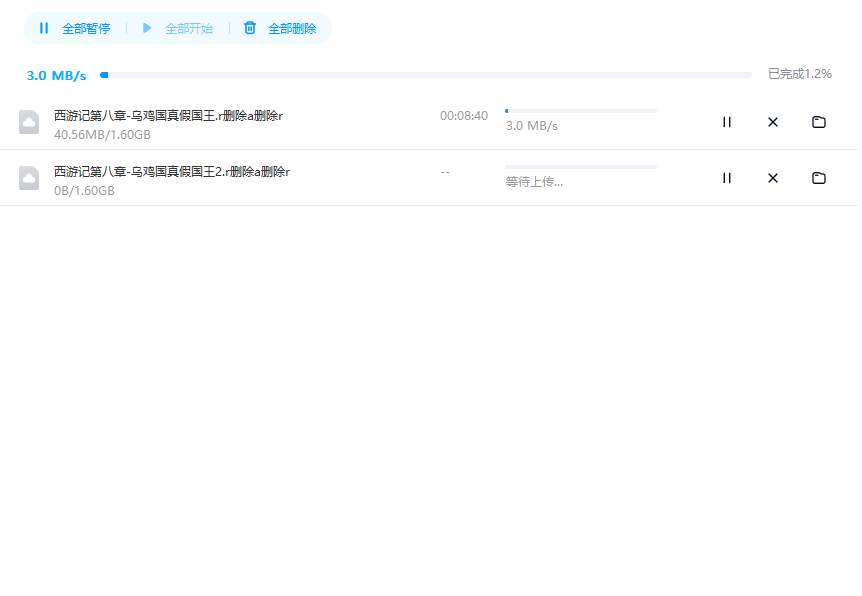Click file icon of 乌鸡国真假国王2.r row

click(x=29, y=178)
